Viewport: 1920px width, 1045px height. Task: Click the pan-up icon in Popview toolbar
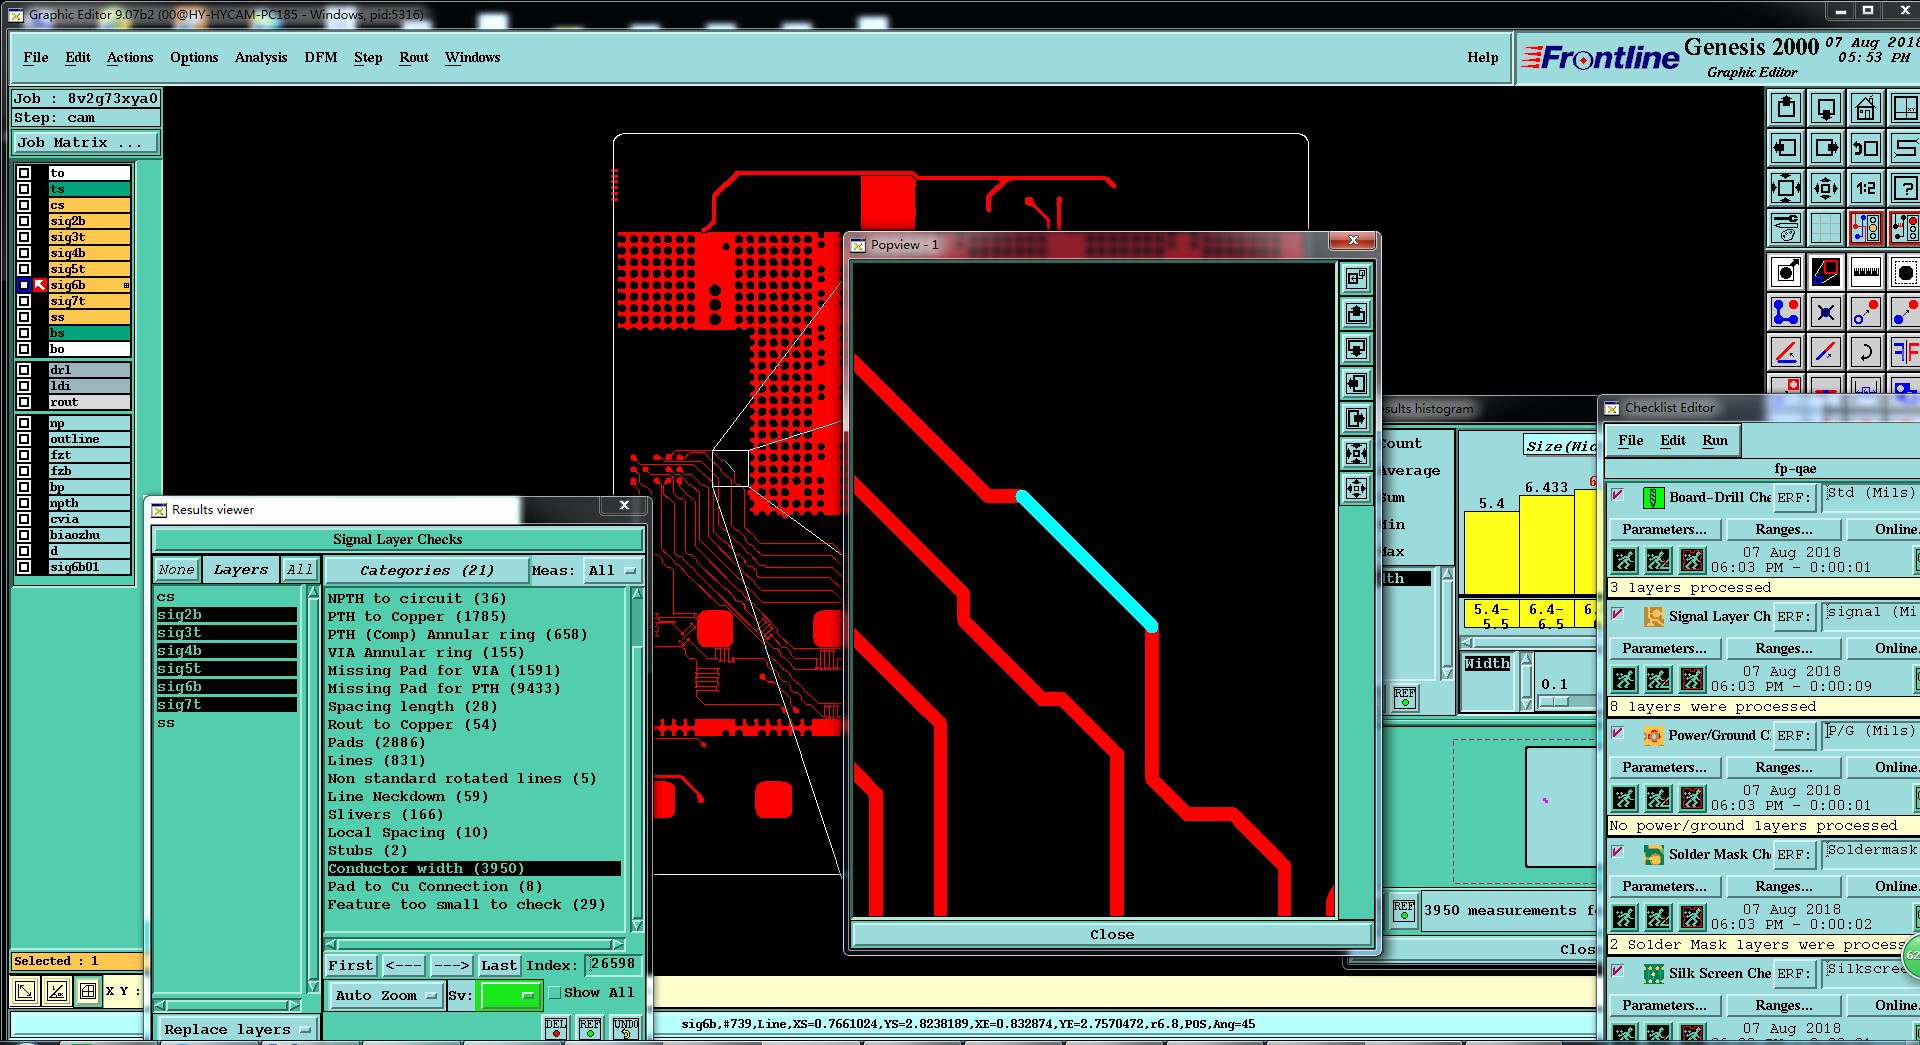point(1356,314)
